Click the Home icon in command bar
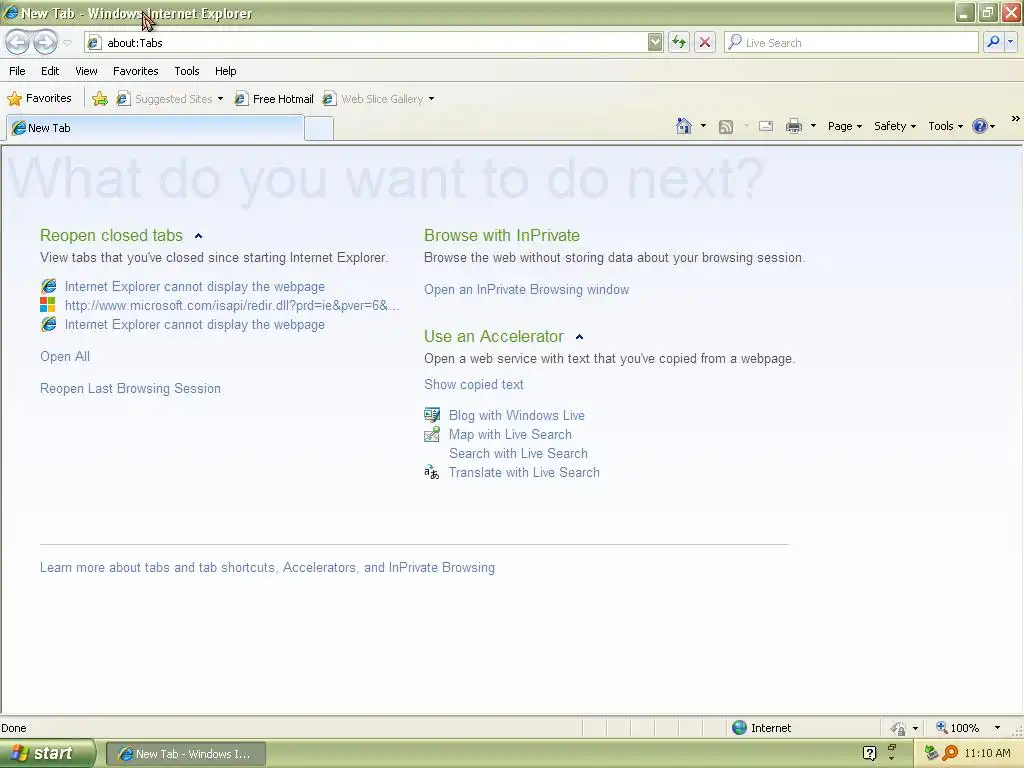The width and height of the screenshot is (1024, 768). click(684, 126)
